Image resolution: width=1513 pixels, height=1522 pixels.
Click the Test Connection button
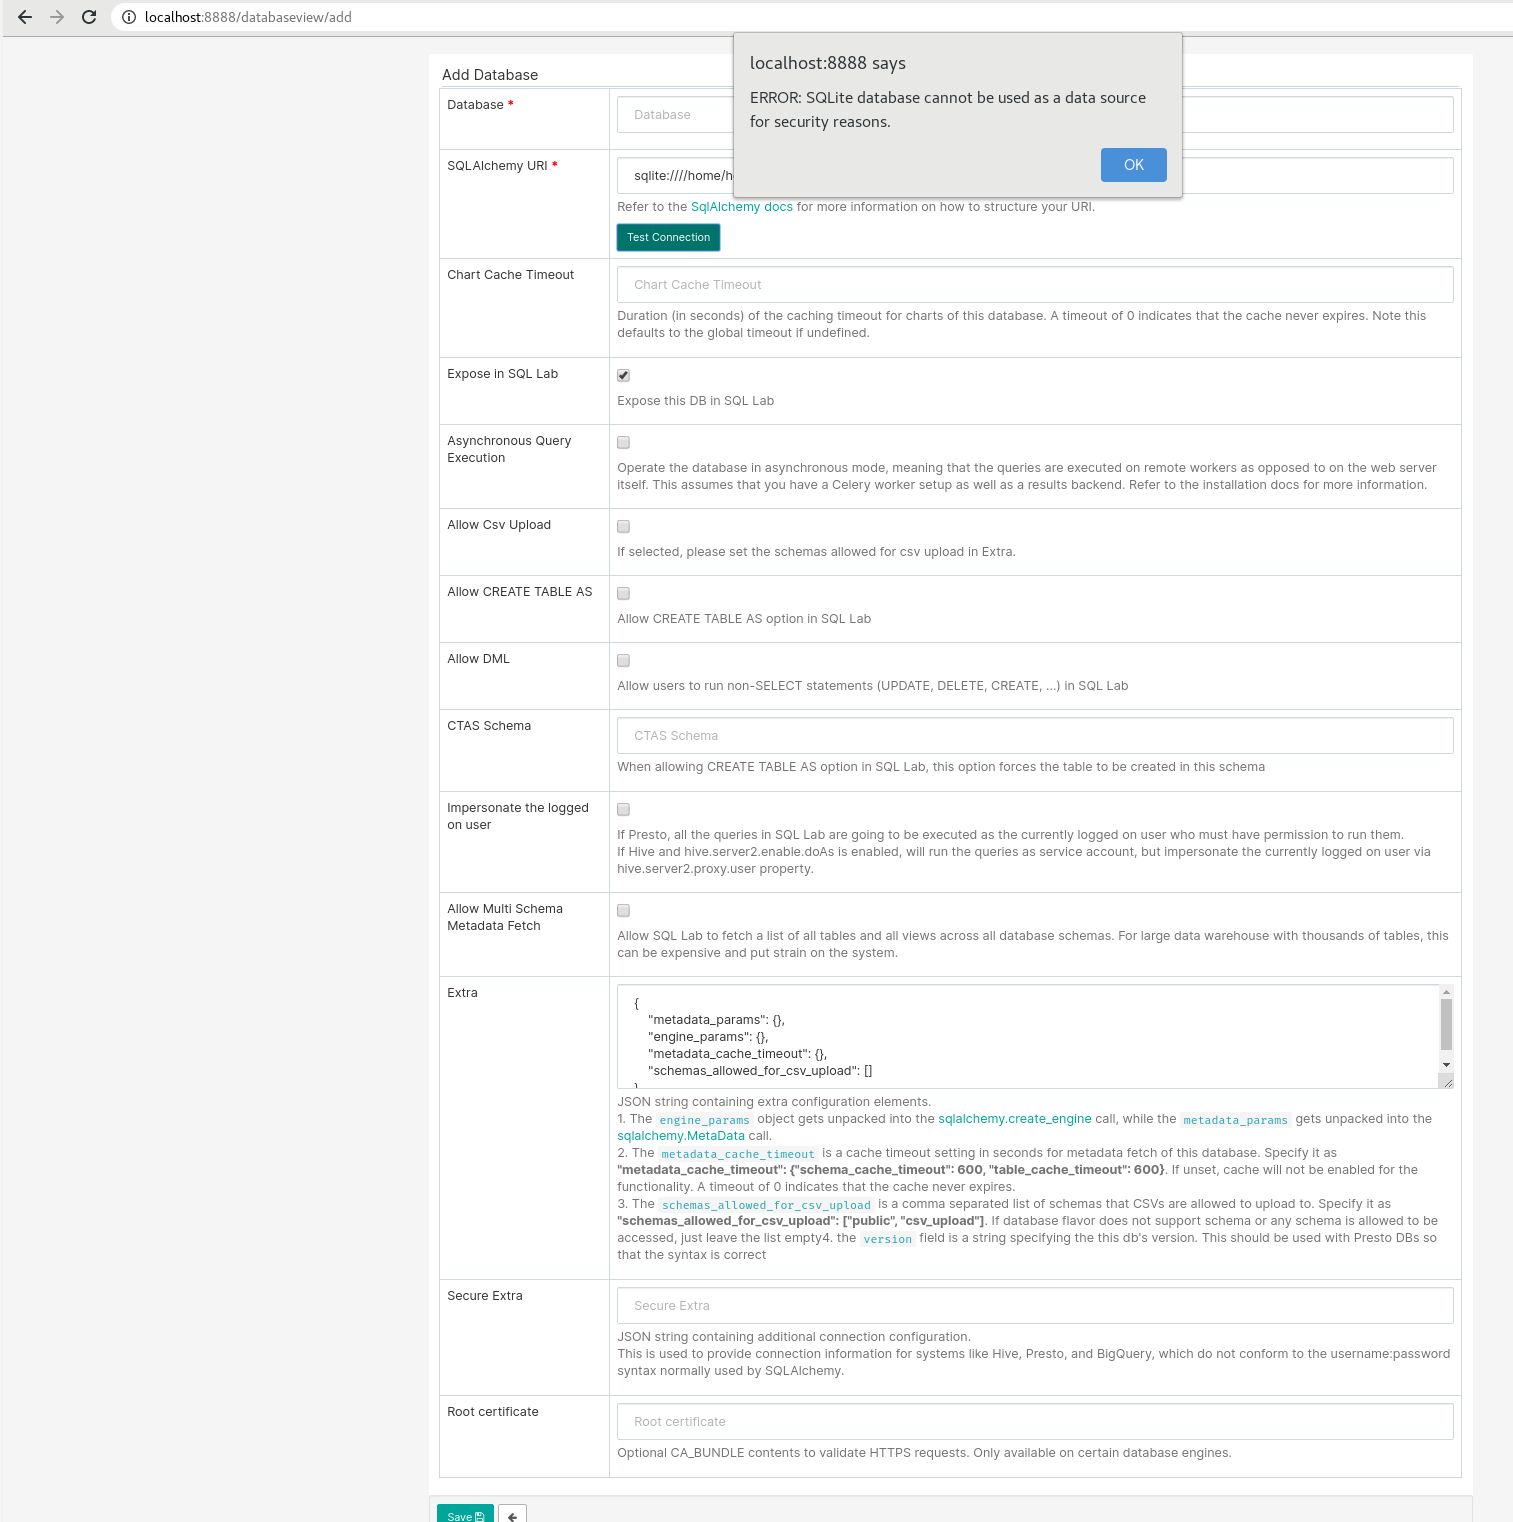click(668, 237)
